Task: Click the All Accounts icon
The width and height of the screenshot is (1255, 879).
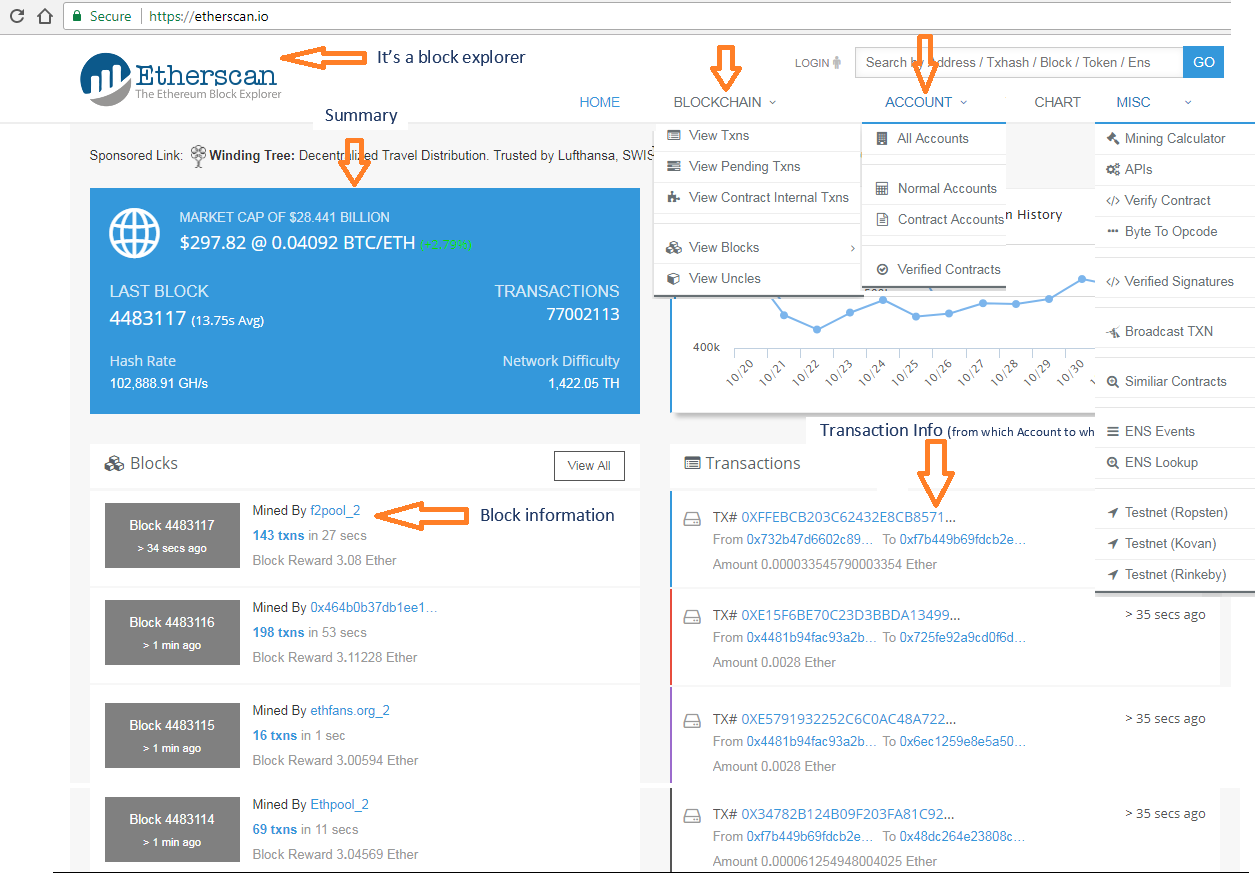Action: click(x=881, y=139)
